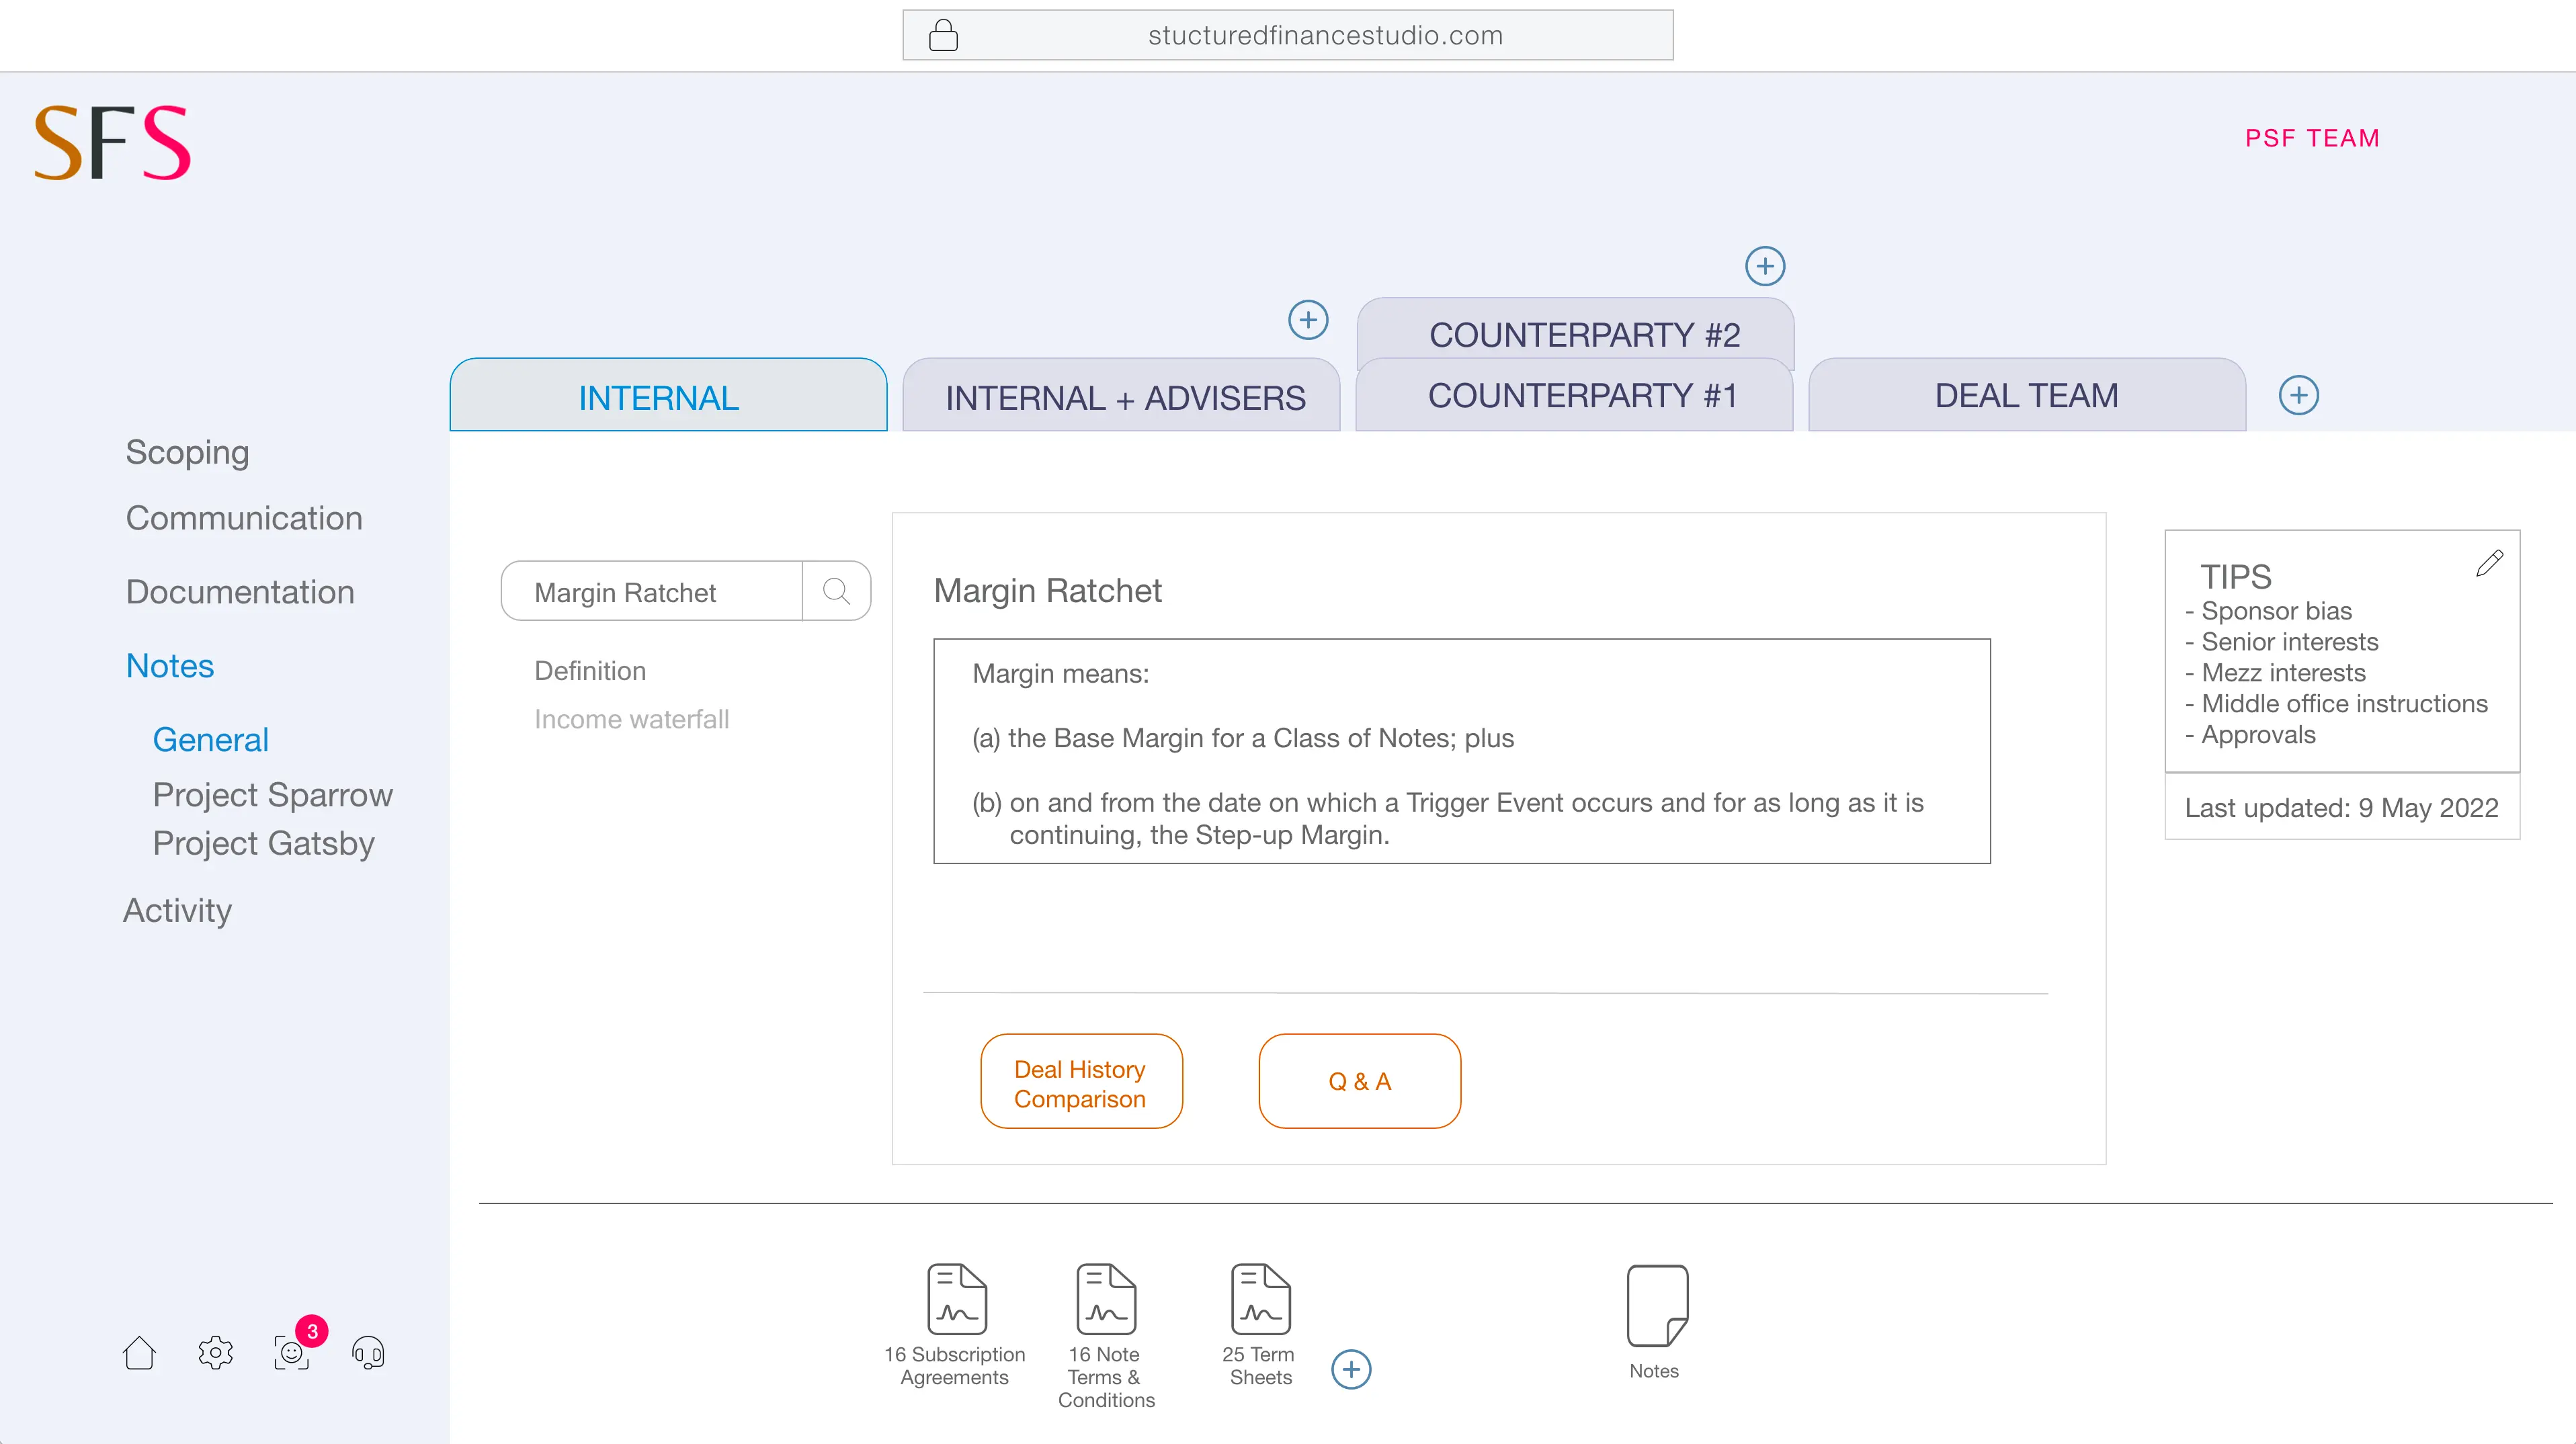The width and height of the screenshot is (2576, 1444).
Task: Click plus icon next to Term Sheets
Action: click(1351, 1369)
